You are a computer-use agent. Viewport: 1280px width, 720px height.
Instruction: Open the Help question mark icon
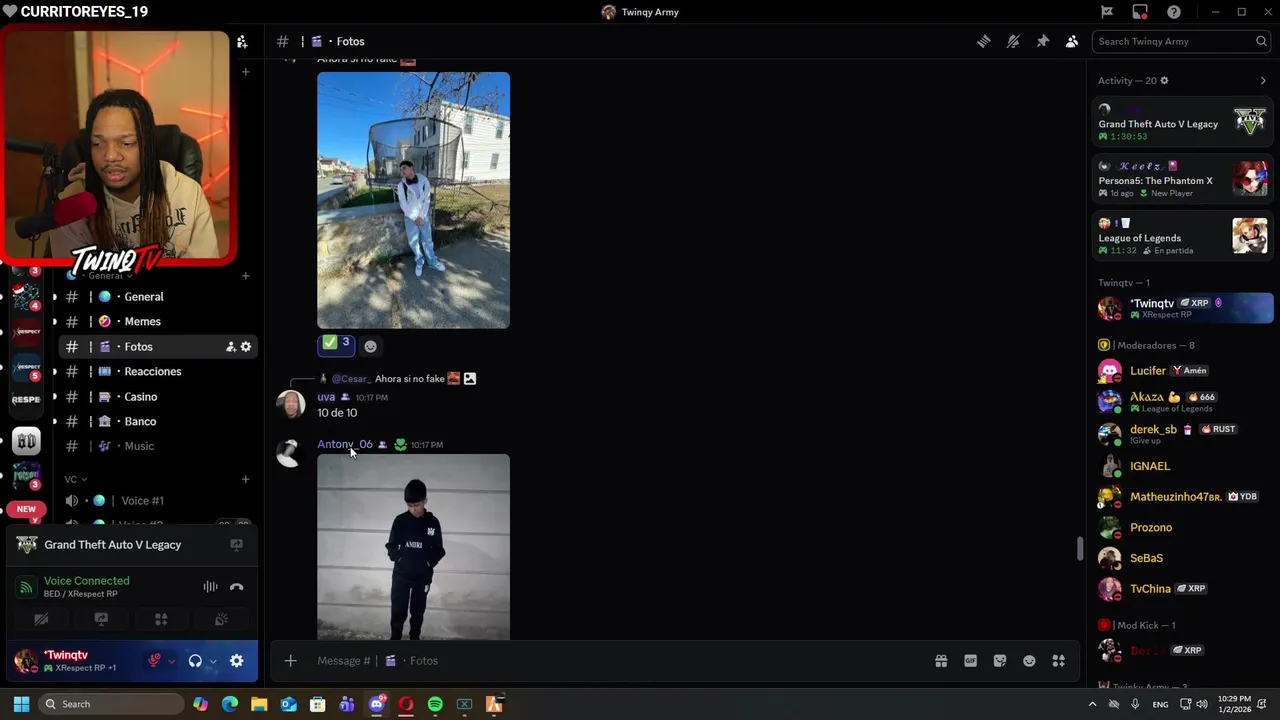click(1173, 12)
